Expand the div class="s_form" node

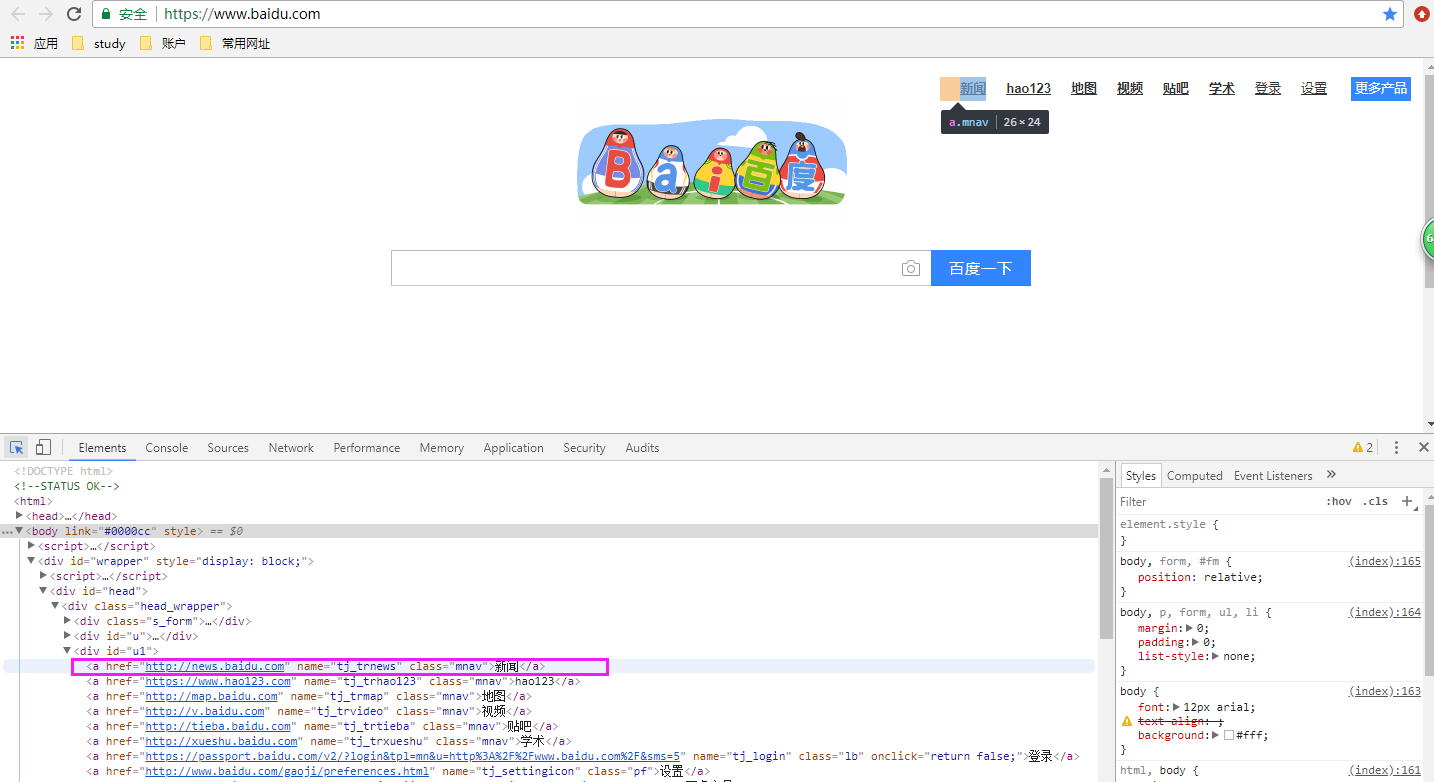(67, 621)
